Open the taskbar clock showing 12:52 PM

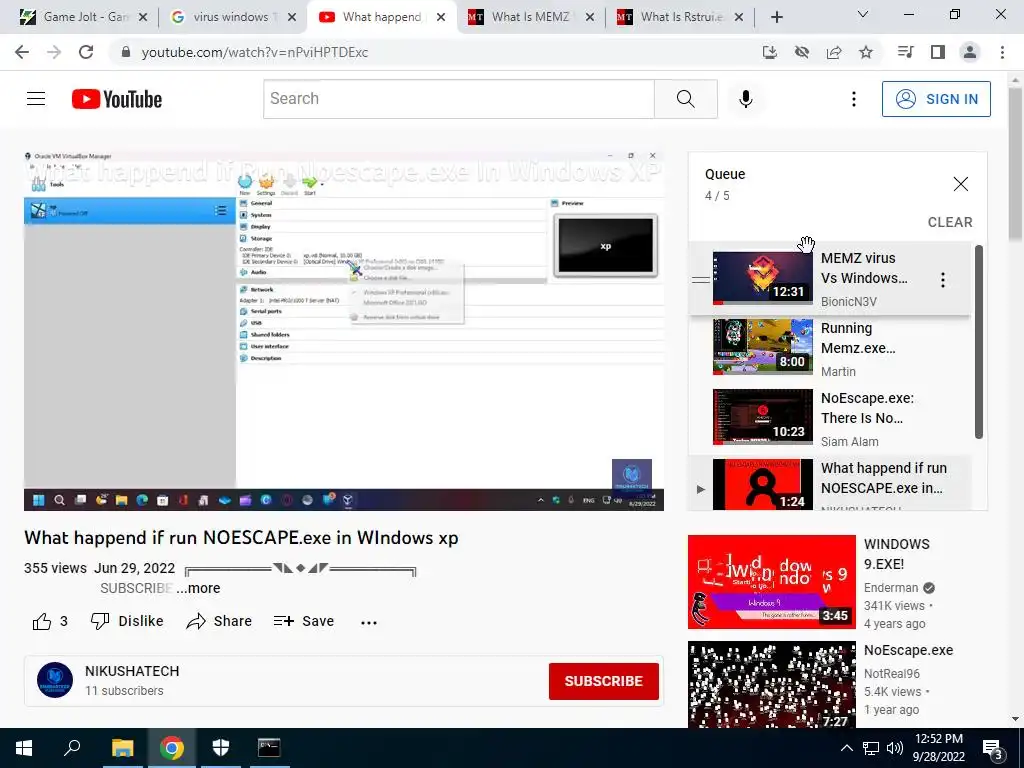pos(938,748)
